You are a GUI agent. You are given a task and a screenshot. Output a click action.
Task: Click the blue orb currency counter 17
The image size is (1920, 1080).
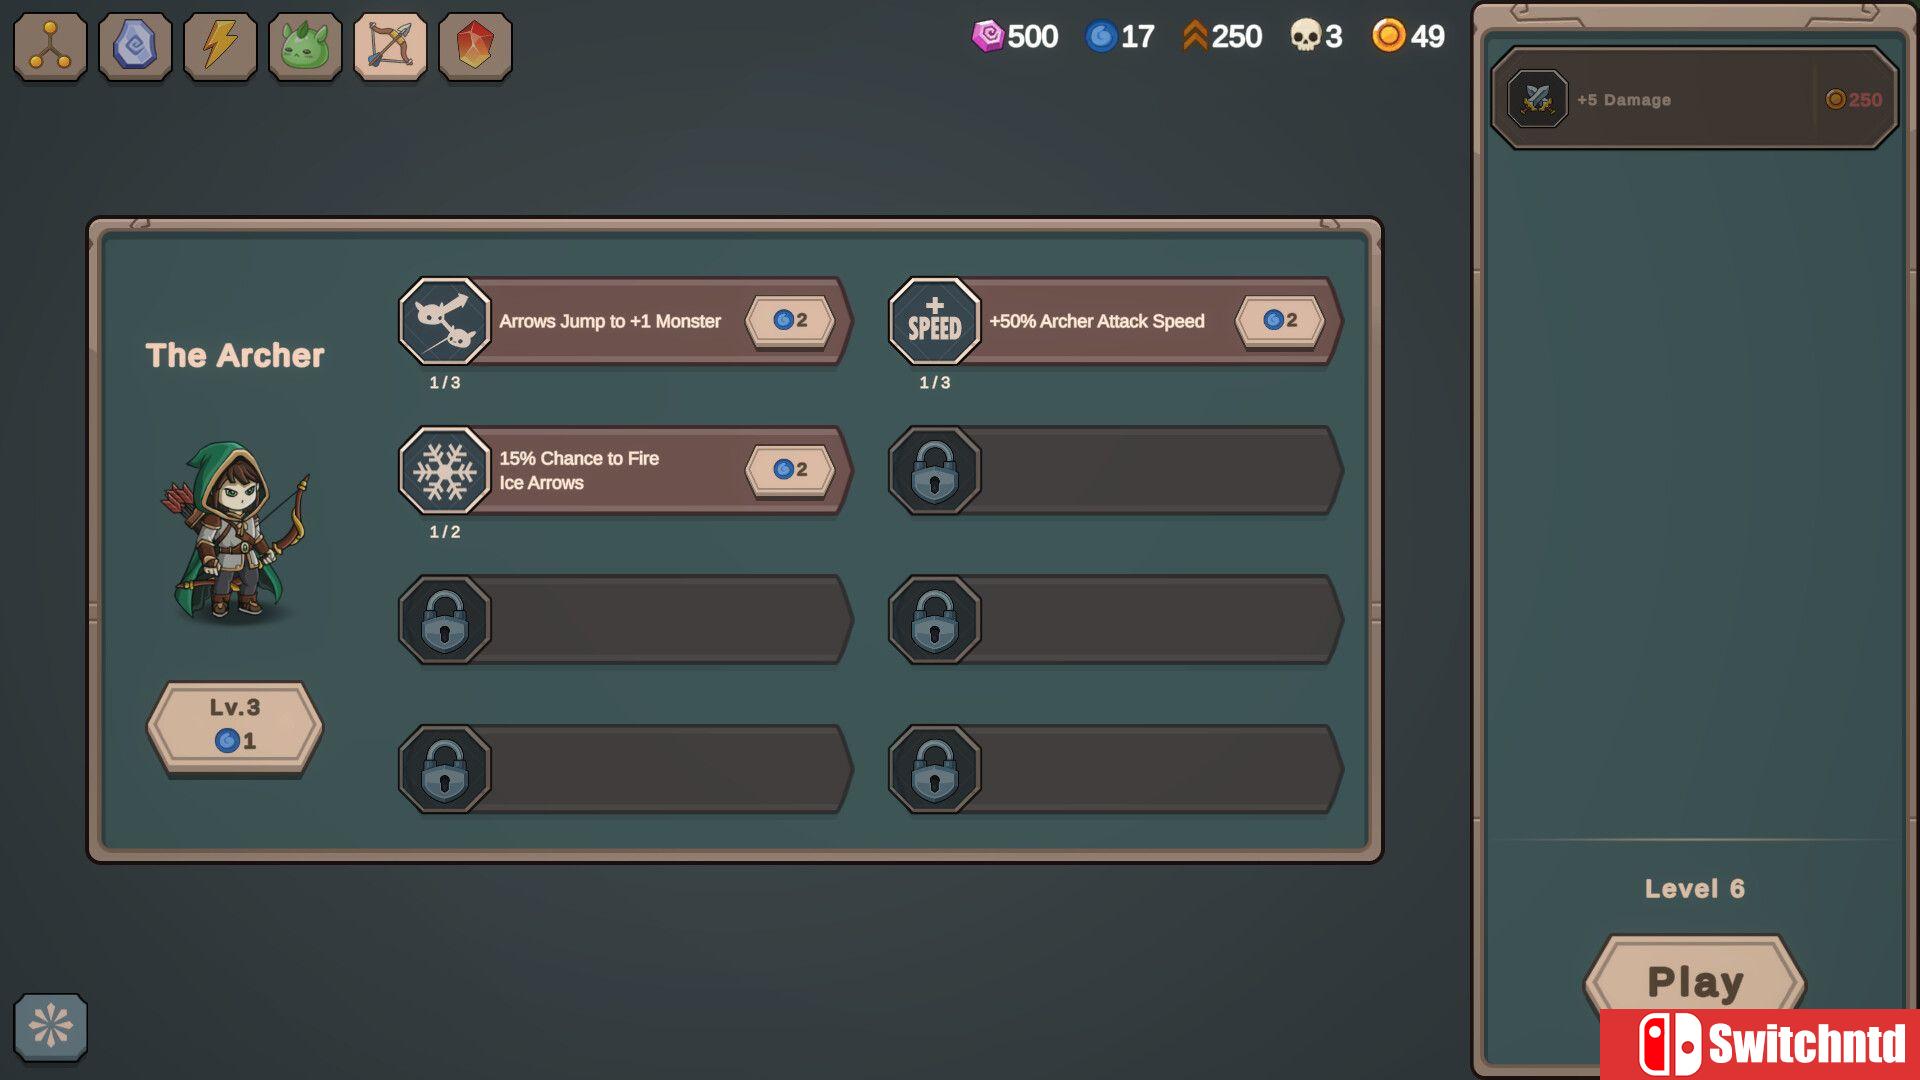point(1120,37)
